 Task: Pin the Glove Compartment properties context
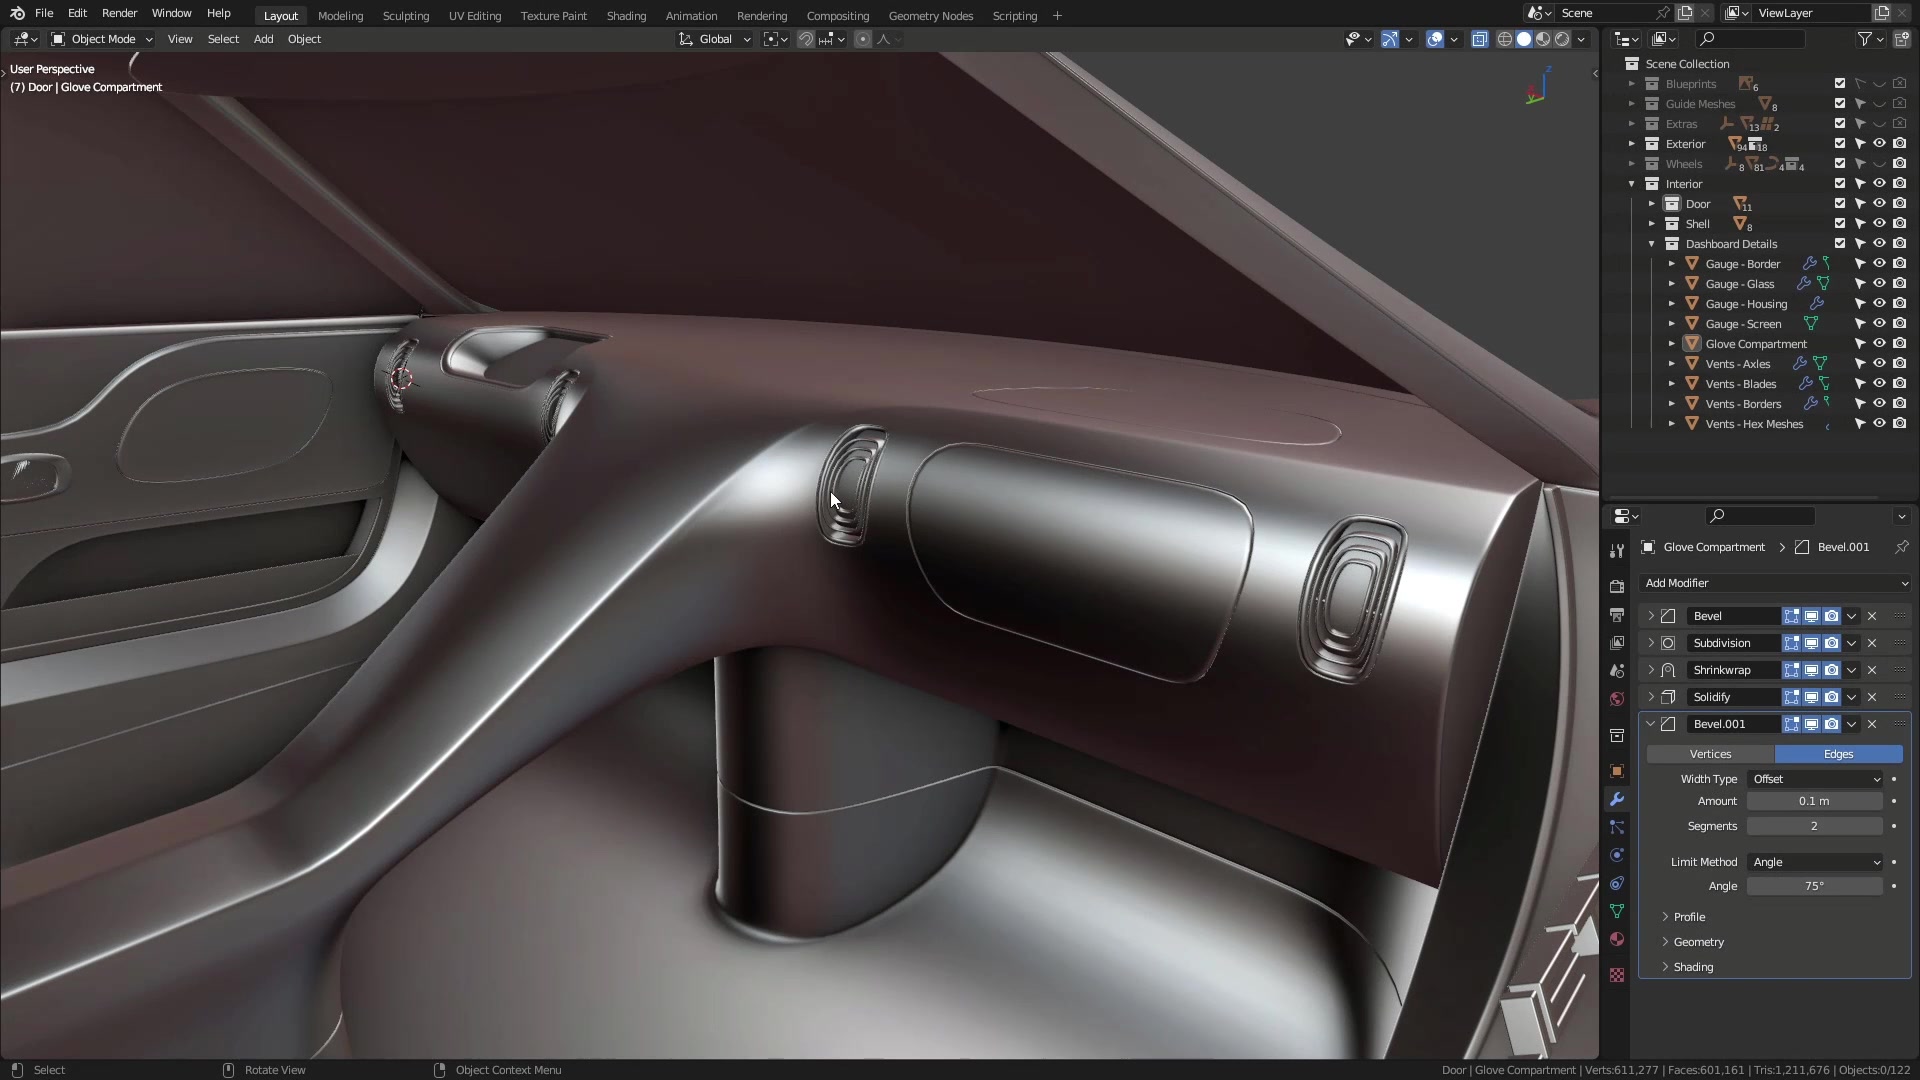tap(1901, 547)
